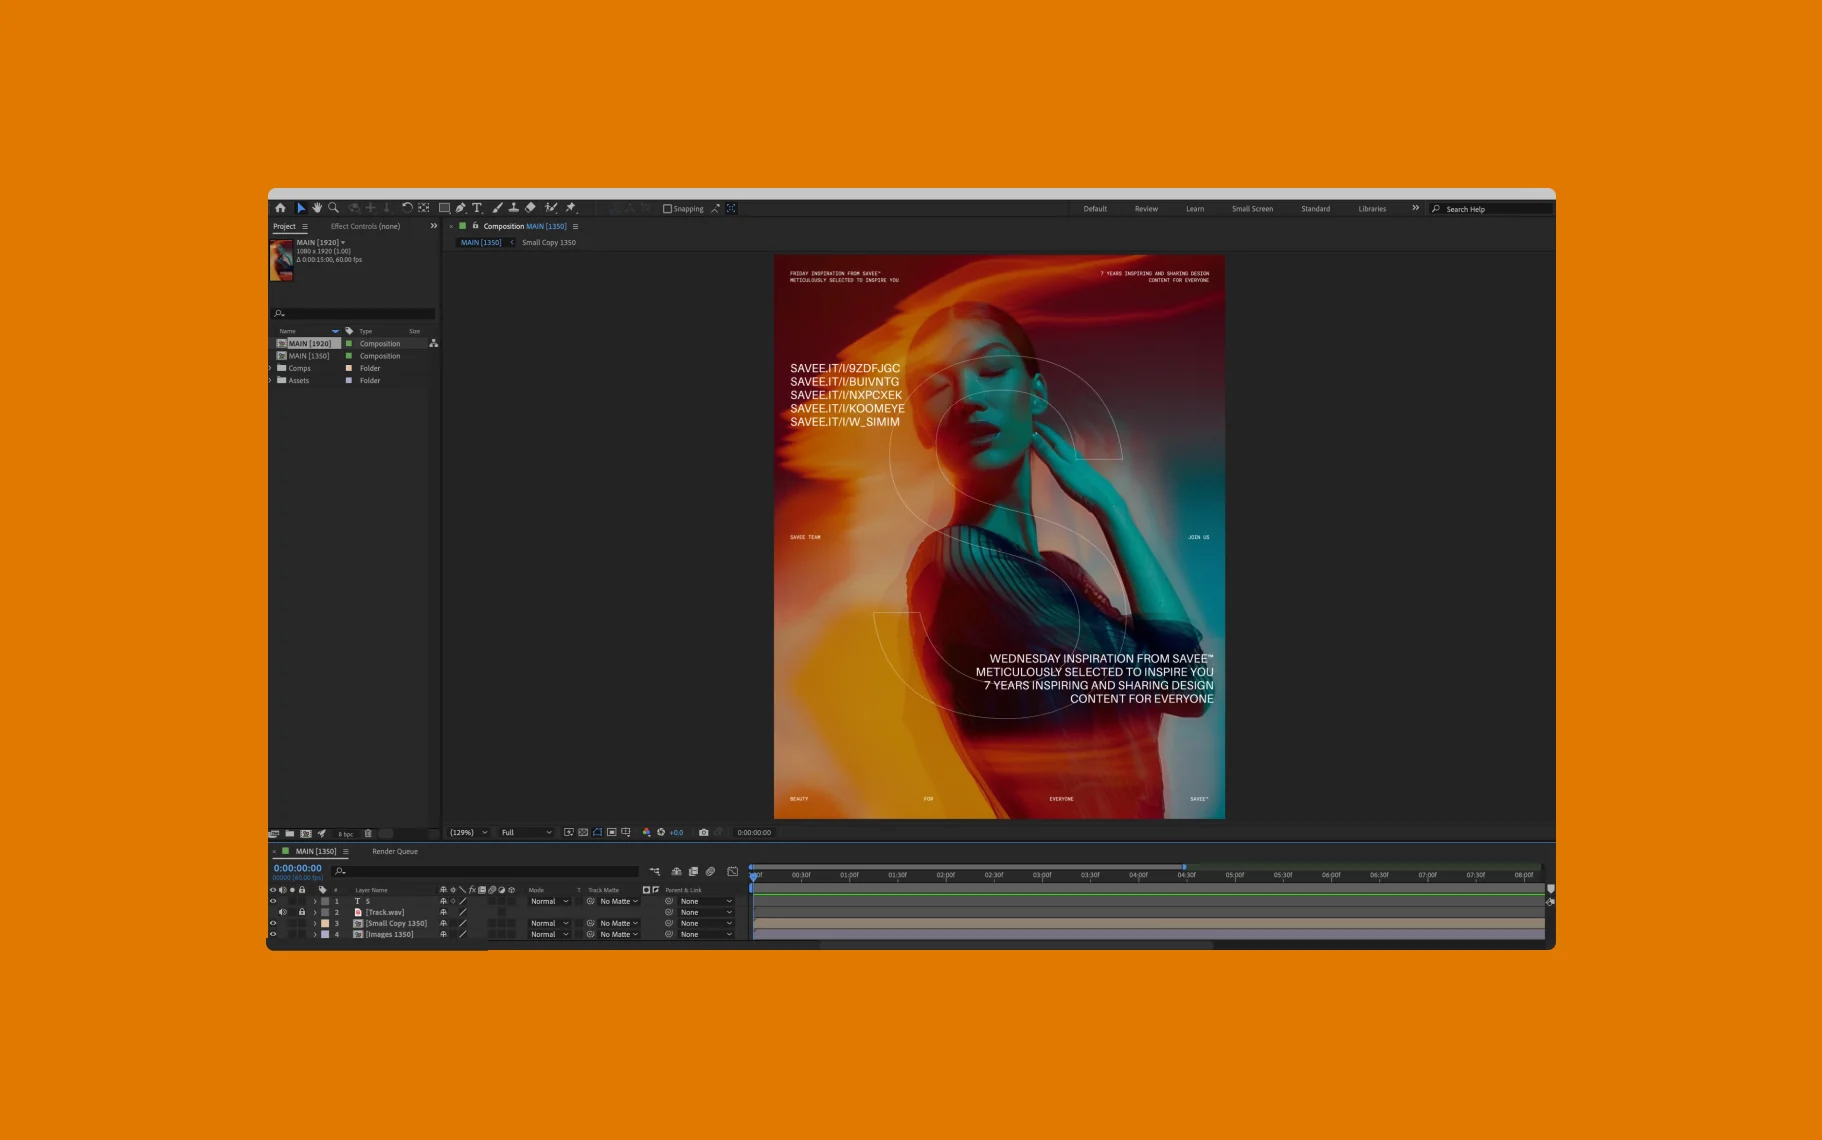Viewport: 1822px width, 1140px height.
Task: Take a snapshot with camera icon
Action: pyautogui.click(x=703, y=832)
